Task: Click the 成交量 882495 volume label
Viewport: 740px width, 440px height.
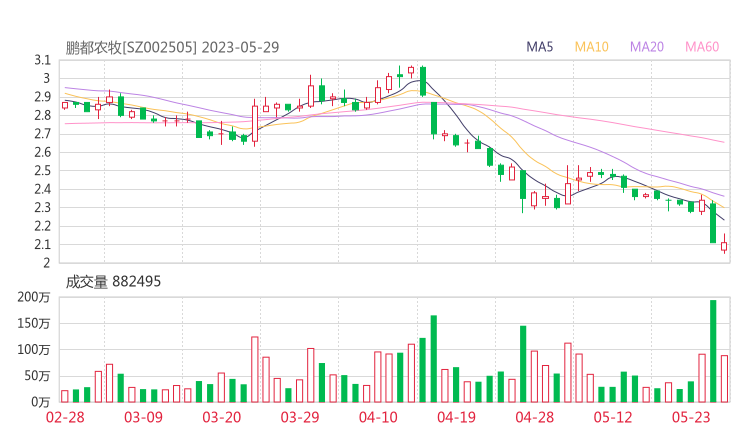Action: click(x=113, y=282)
